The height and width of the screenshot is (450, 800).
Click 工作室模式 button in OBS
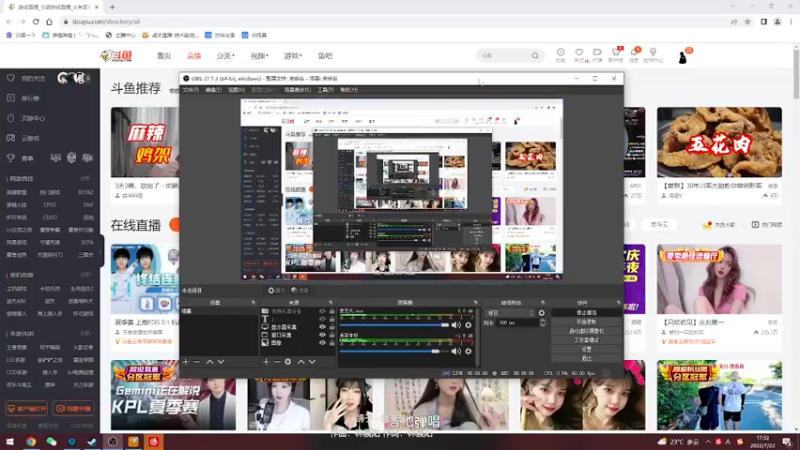(x=586, y=340)
